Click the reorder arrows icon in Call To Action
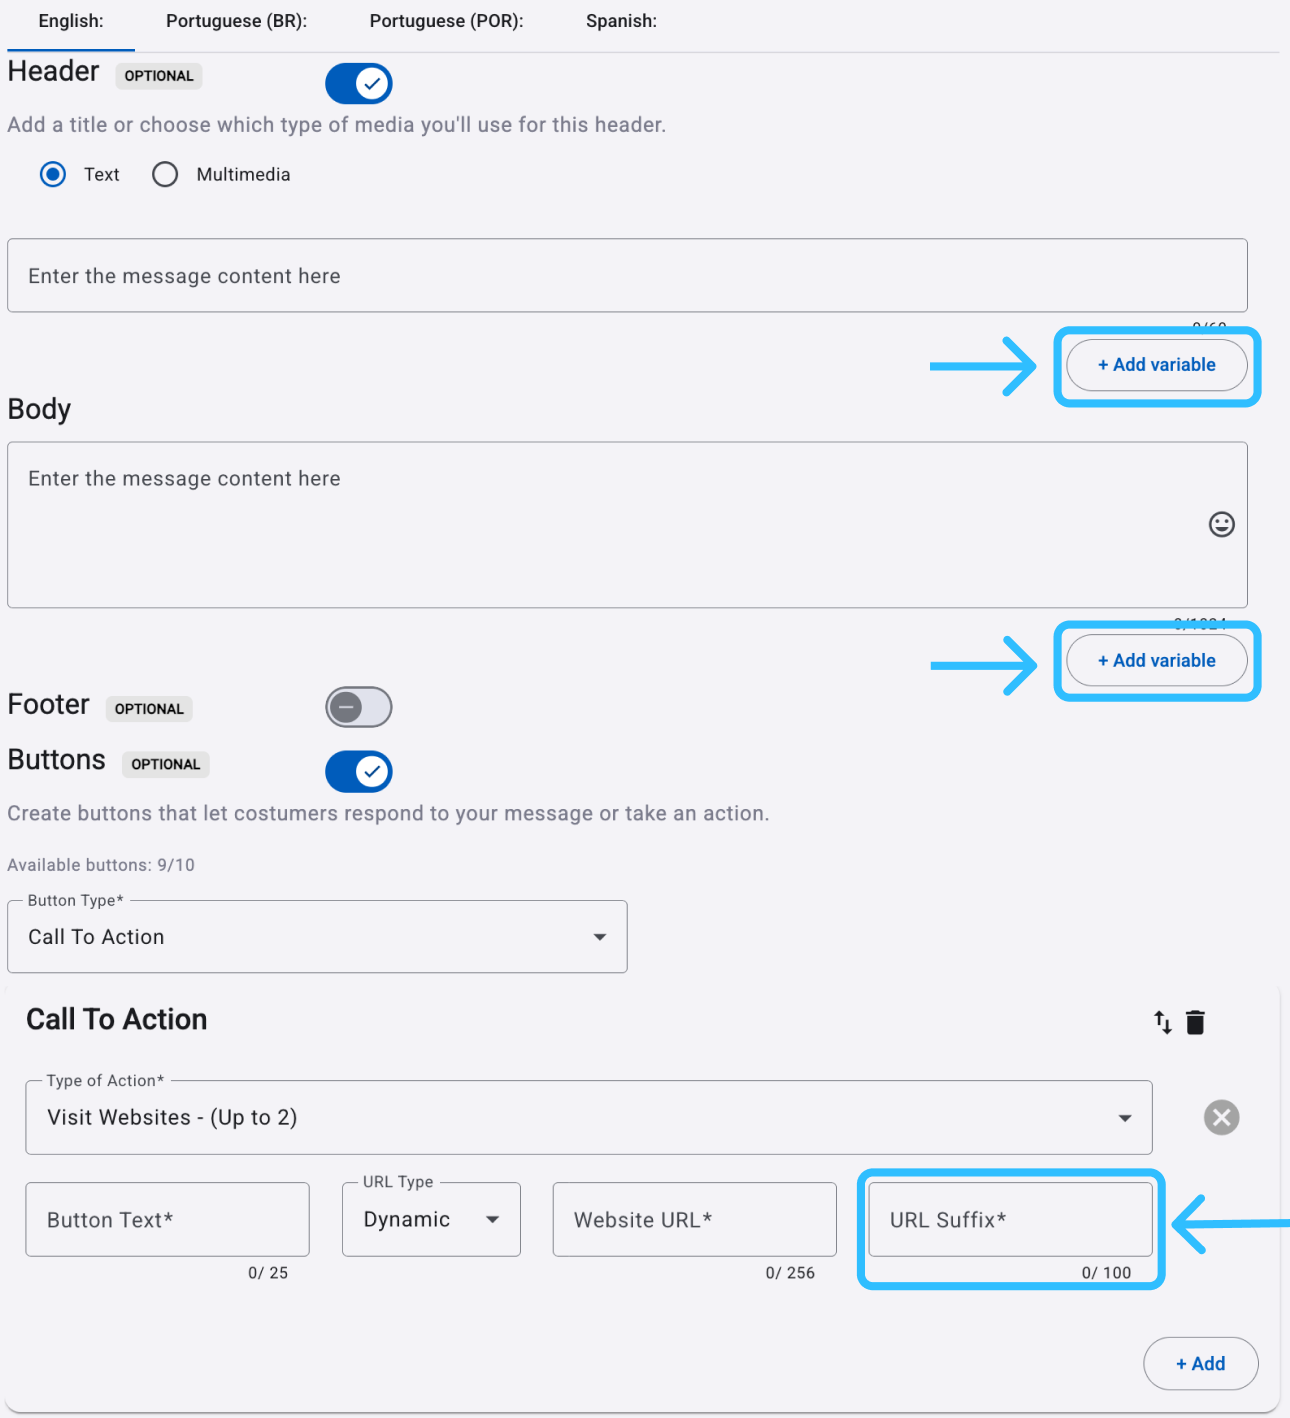 coord(1162,1022)
